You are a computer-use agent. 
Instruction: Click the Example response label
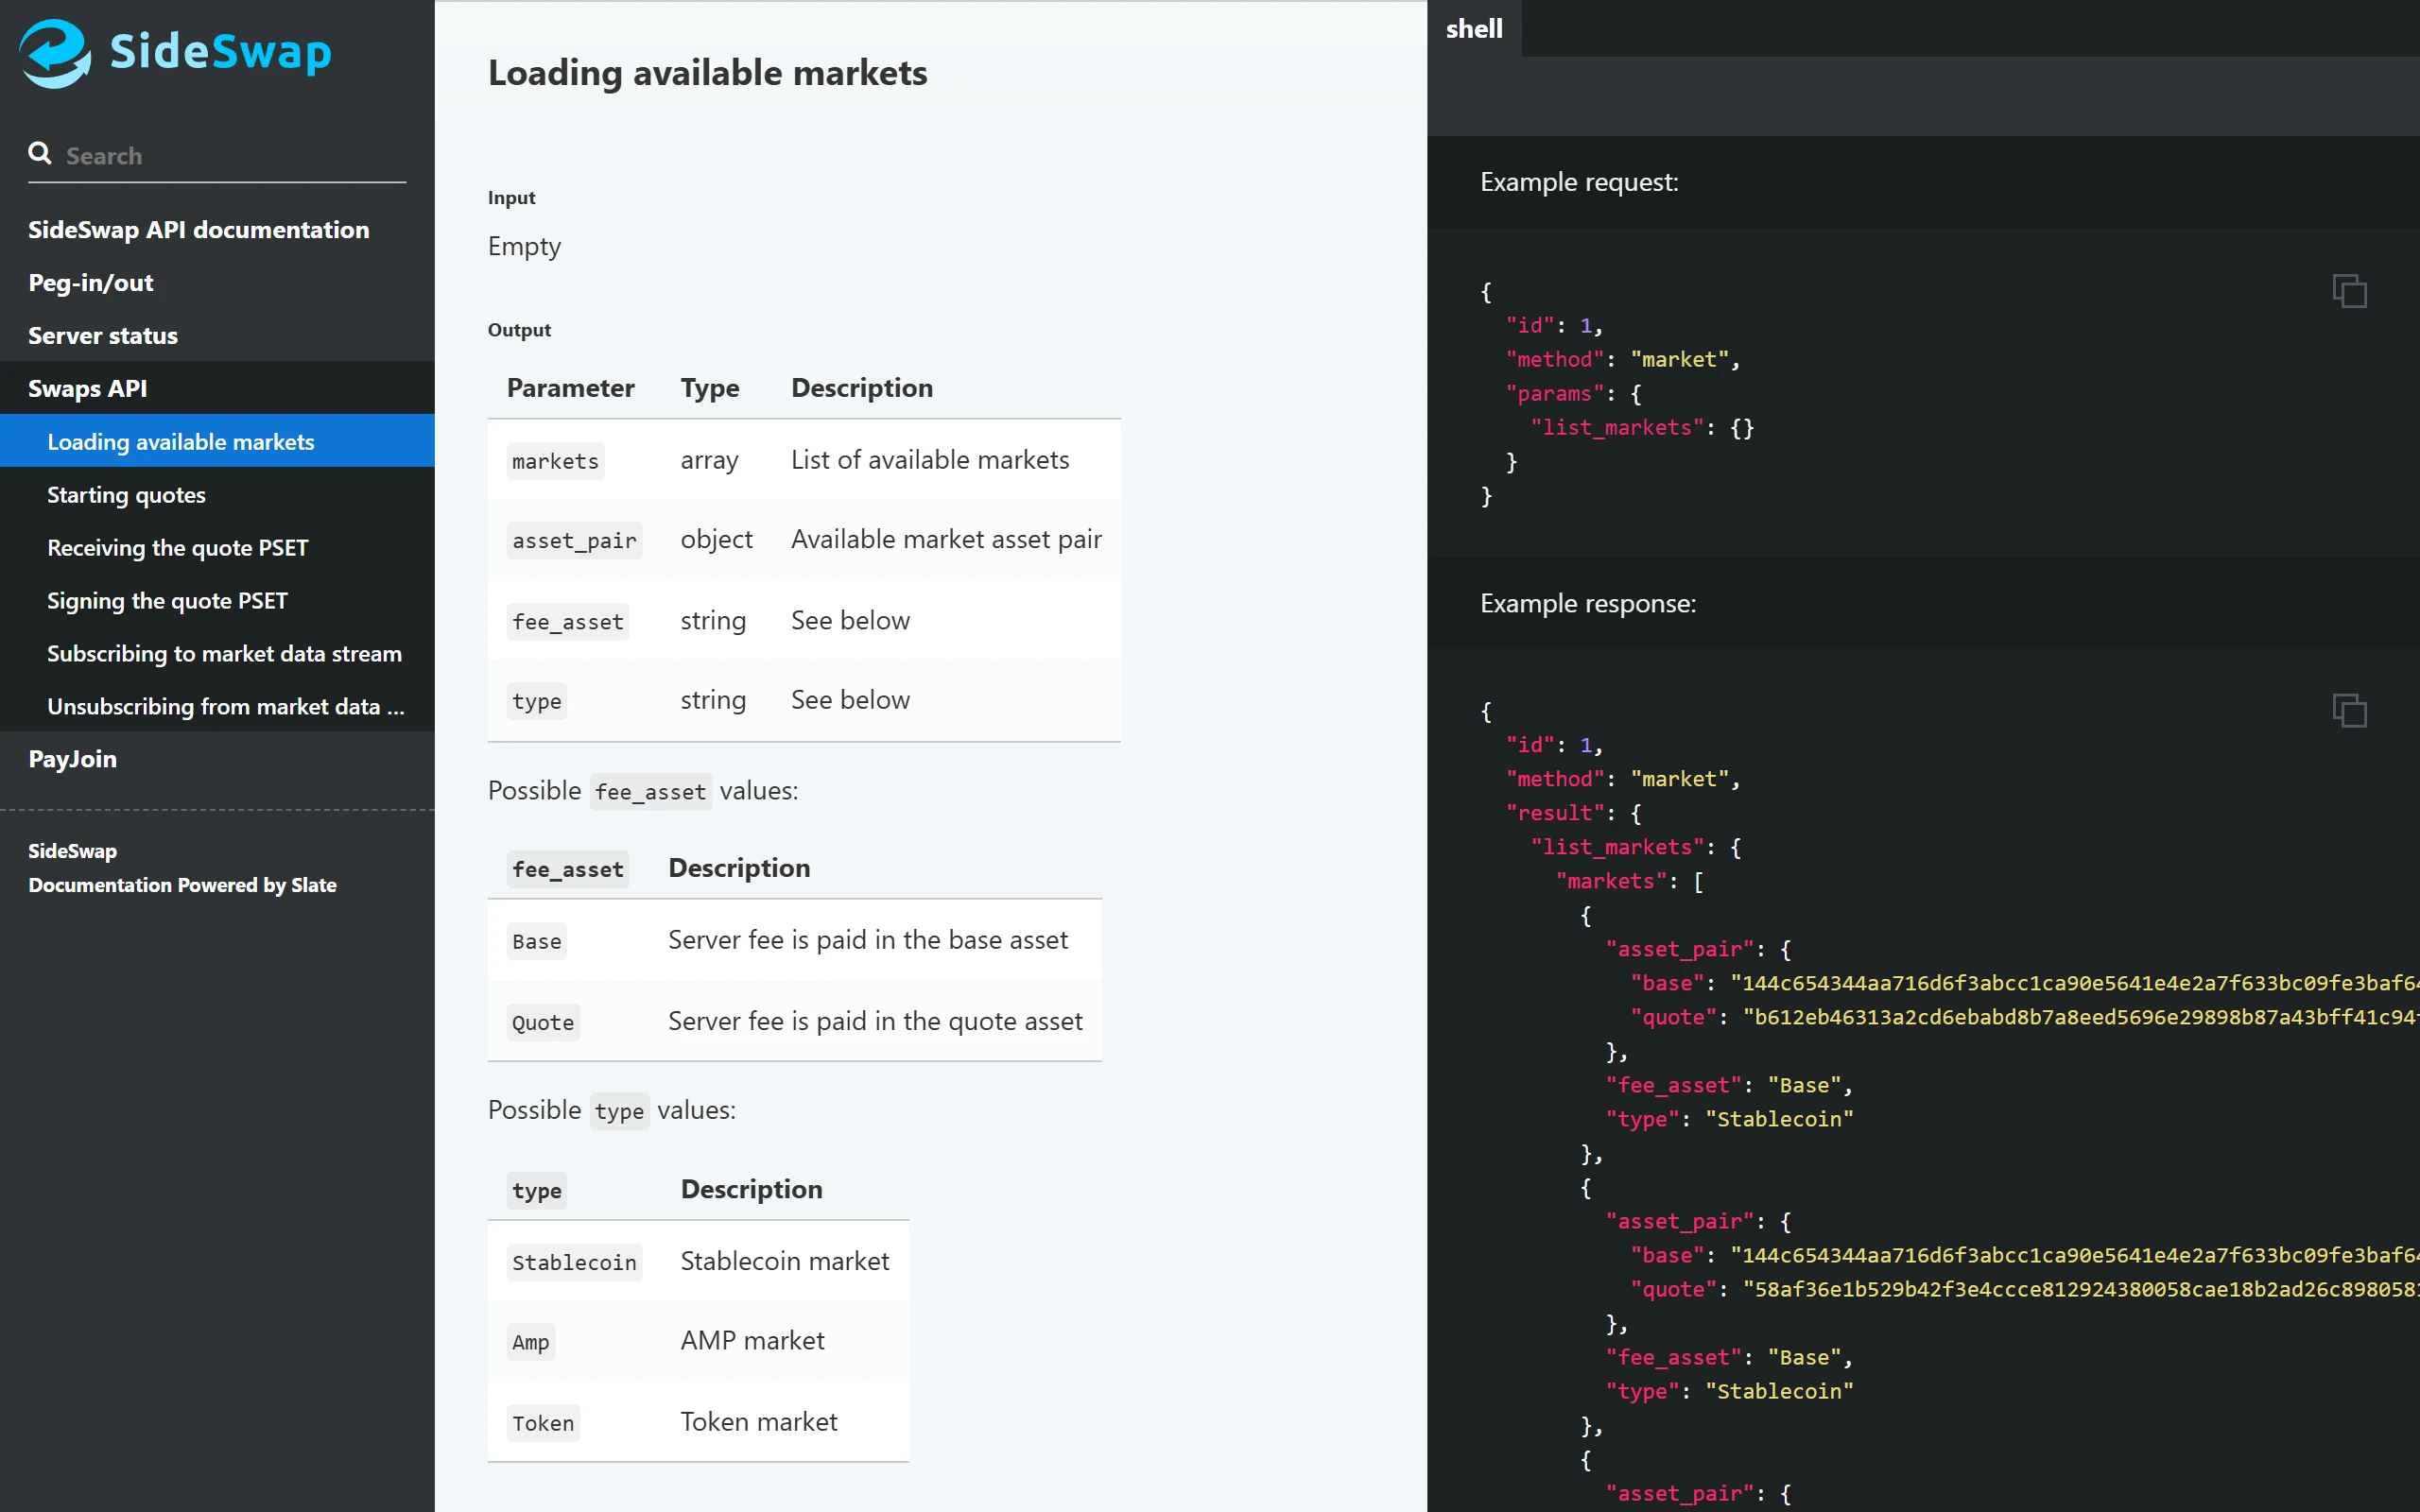point(1588,603)
